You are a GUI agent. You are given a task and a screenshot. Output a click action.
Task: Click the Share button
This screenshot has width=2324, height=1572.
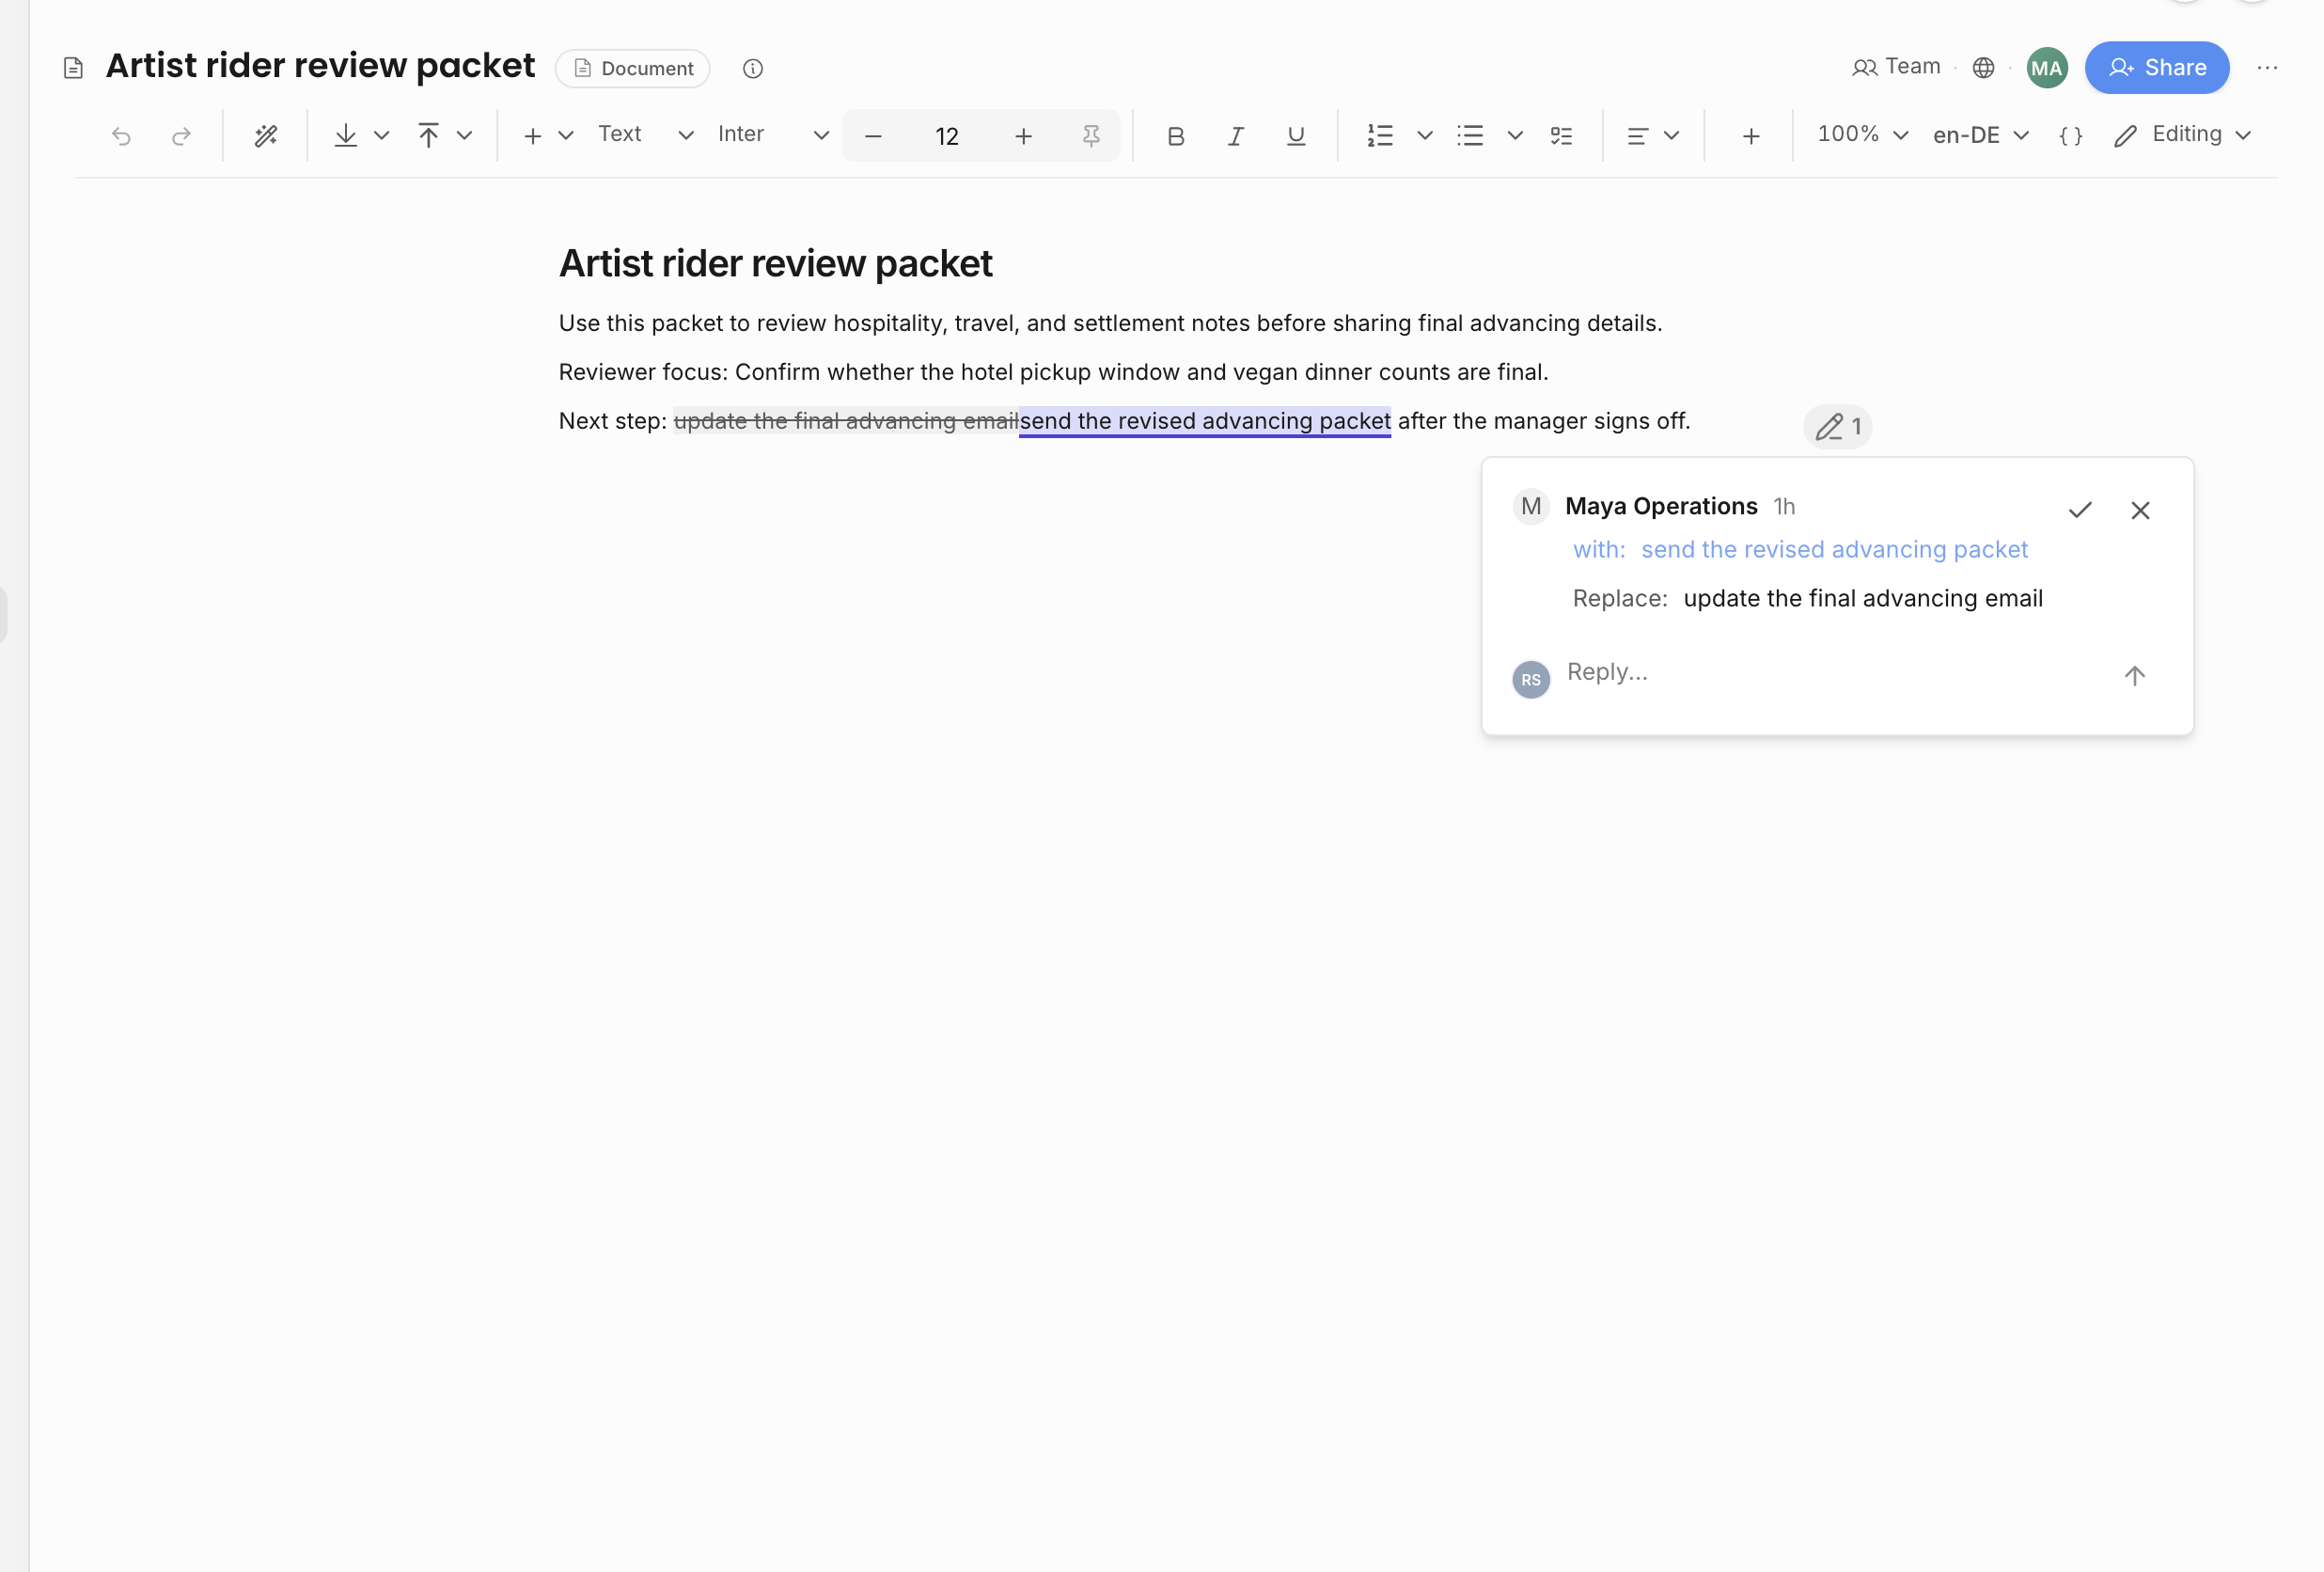coord(2157,68)
